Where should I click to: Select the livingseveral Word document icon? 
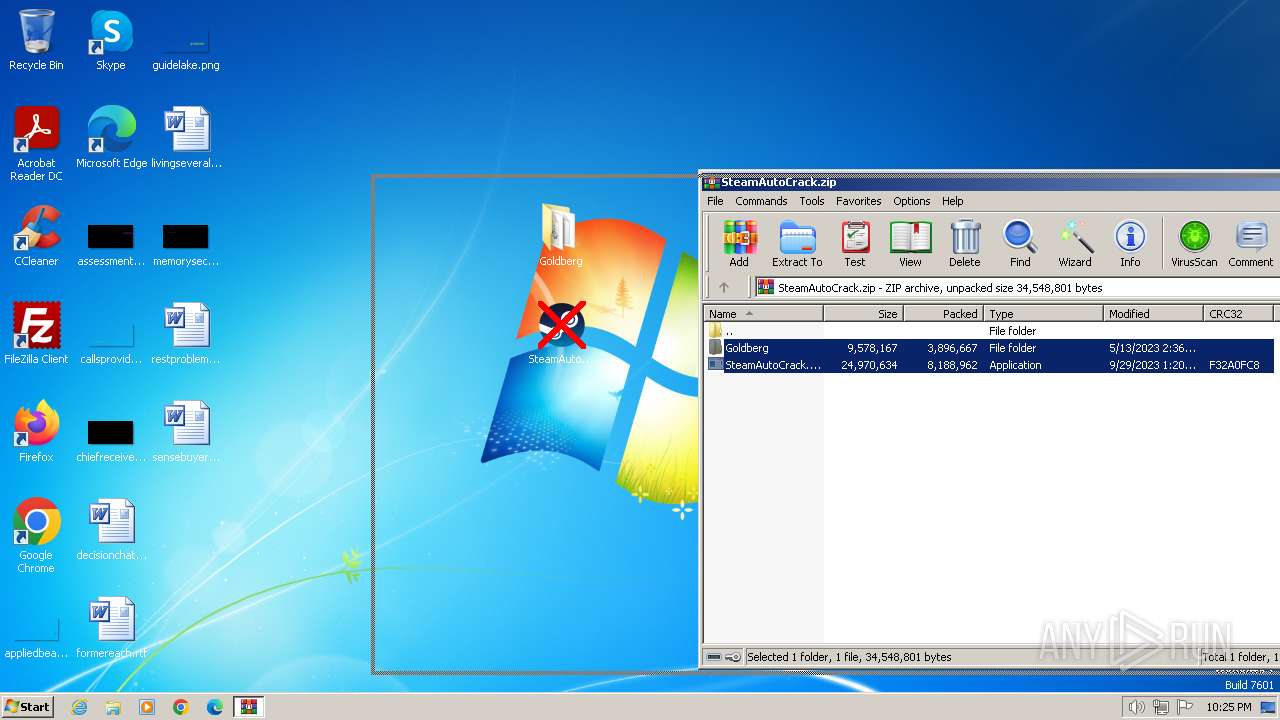tap(186, 138)
